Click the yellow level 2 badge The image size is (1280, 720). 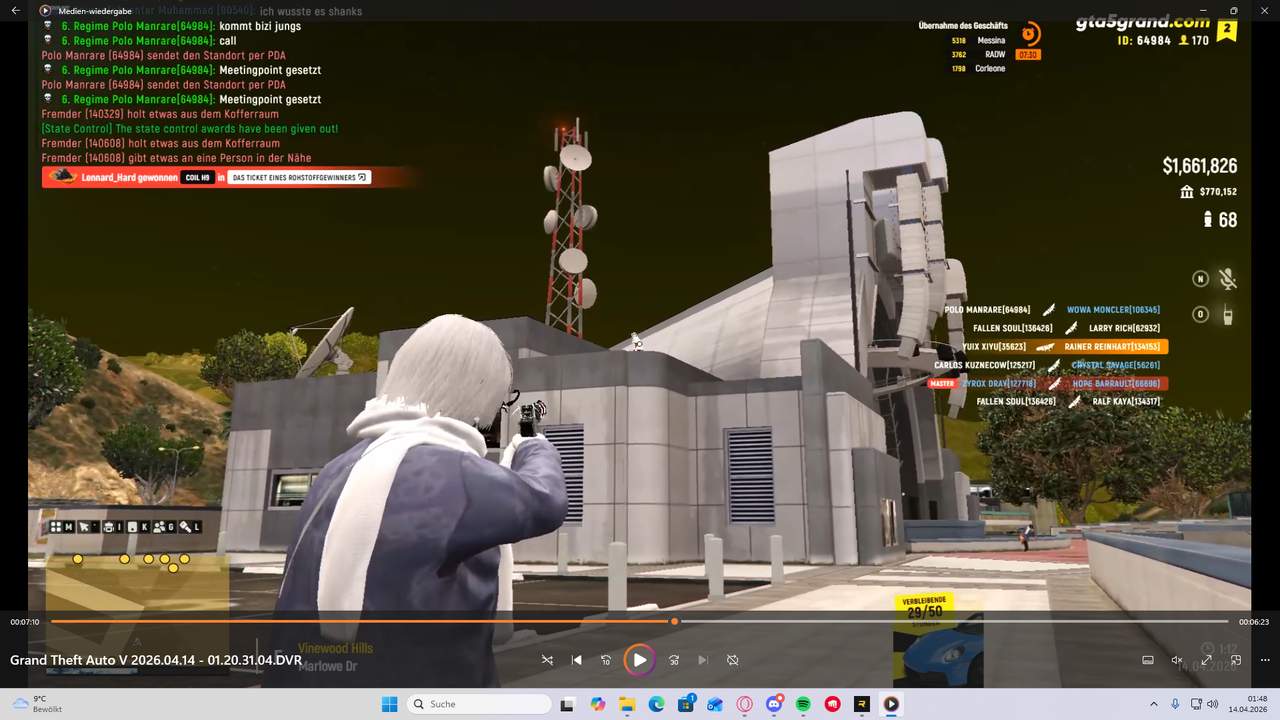1227,30
